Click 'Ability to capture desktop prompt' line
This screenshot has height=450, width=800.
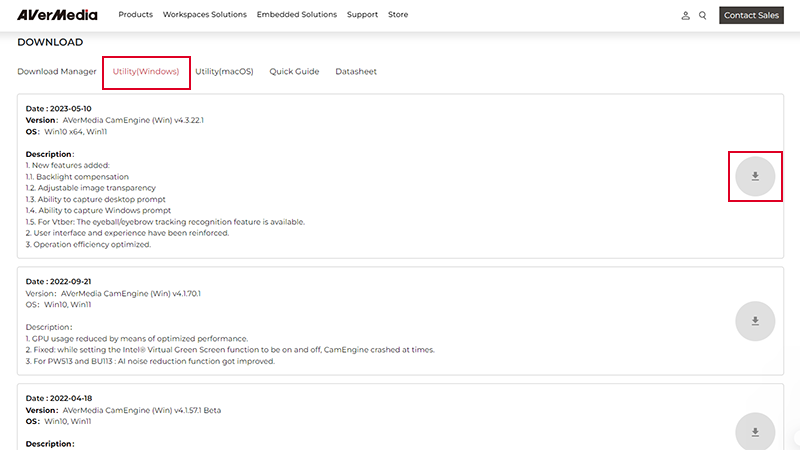pyautogui.click(x=95, y=199)
